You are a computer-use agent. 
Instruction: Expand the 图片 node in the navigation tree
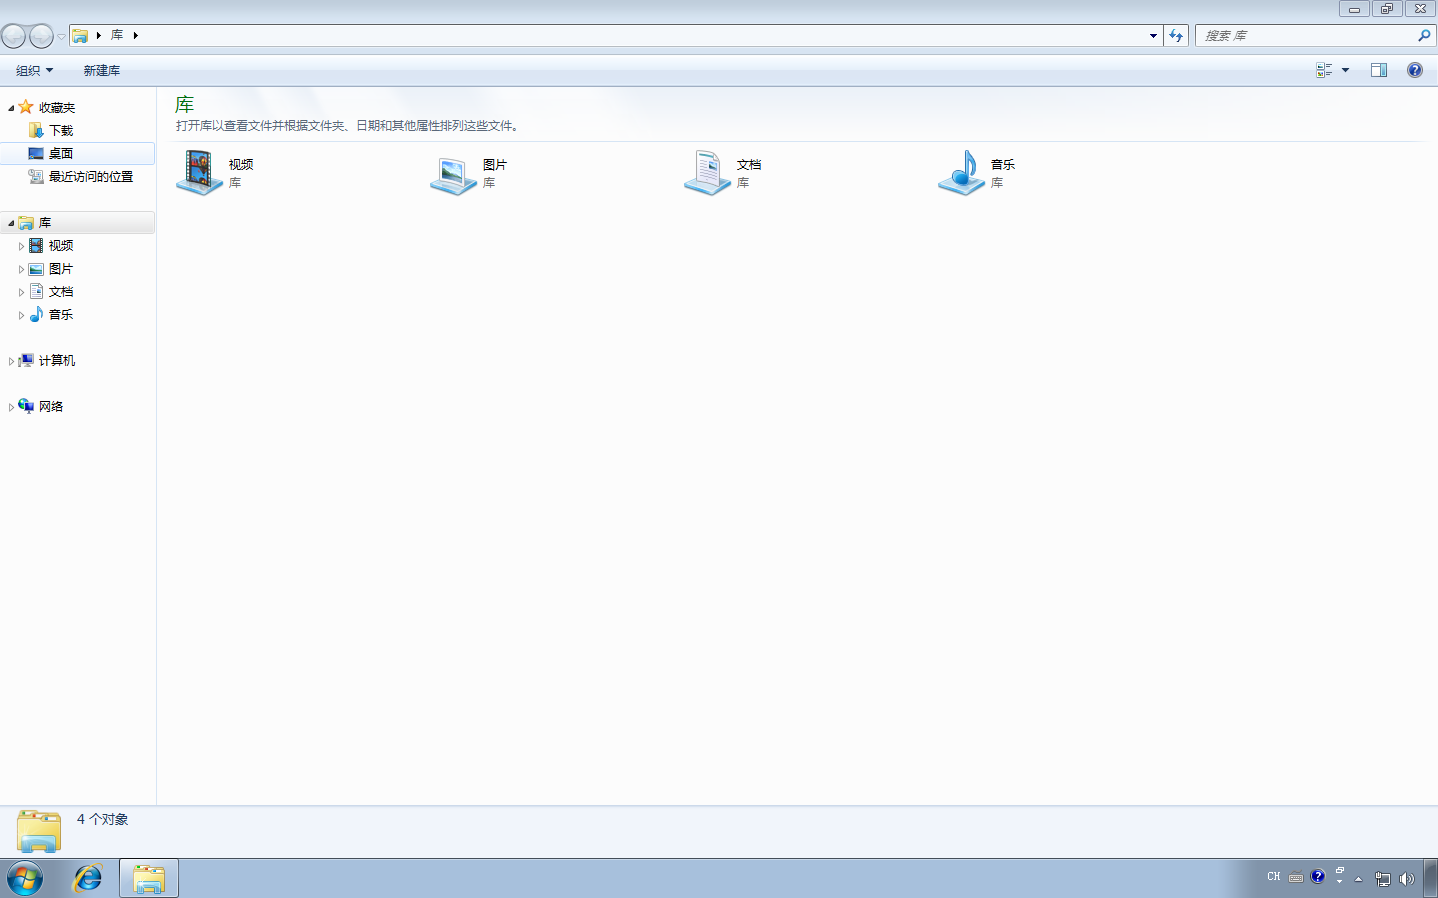pos(21,269)
